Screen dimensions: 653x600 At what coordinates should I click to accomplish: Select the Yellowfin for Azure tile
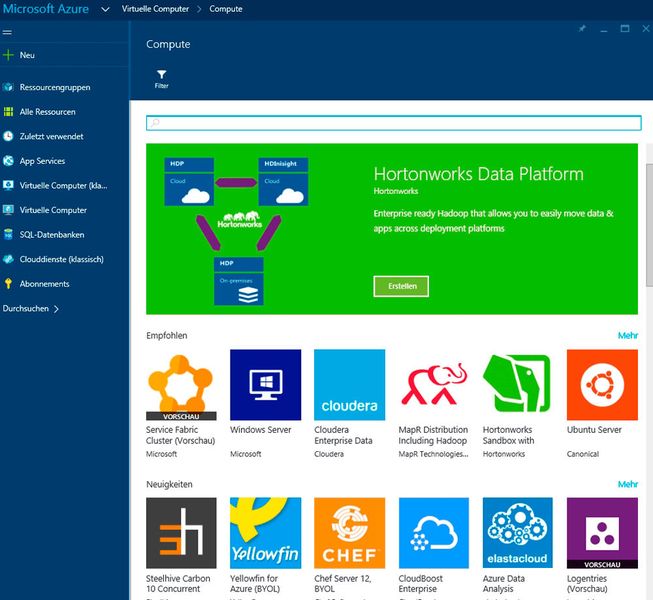[x=265, y=533]
